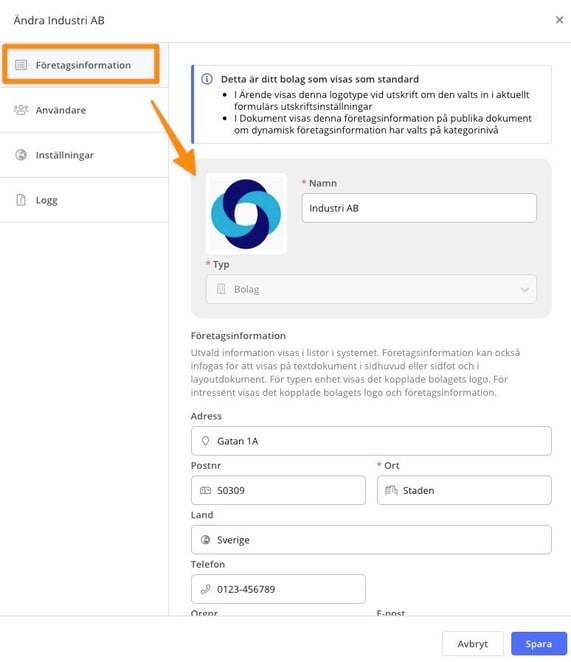Image resolution: width=571 pixels, height=662 pixels.
Task: Click the Företagsinformation list icon in sidebar
Action: [x=21, y=65]
